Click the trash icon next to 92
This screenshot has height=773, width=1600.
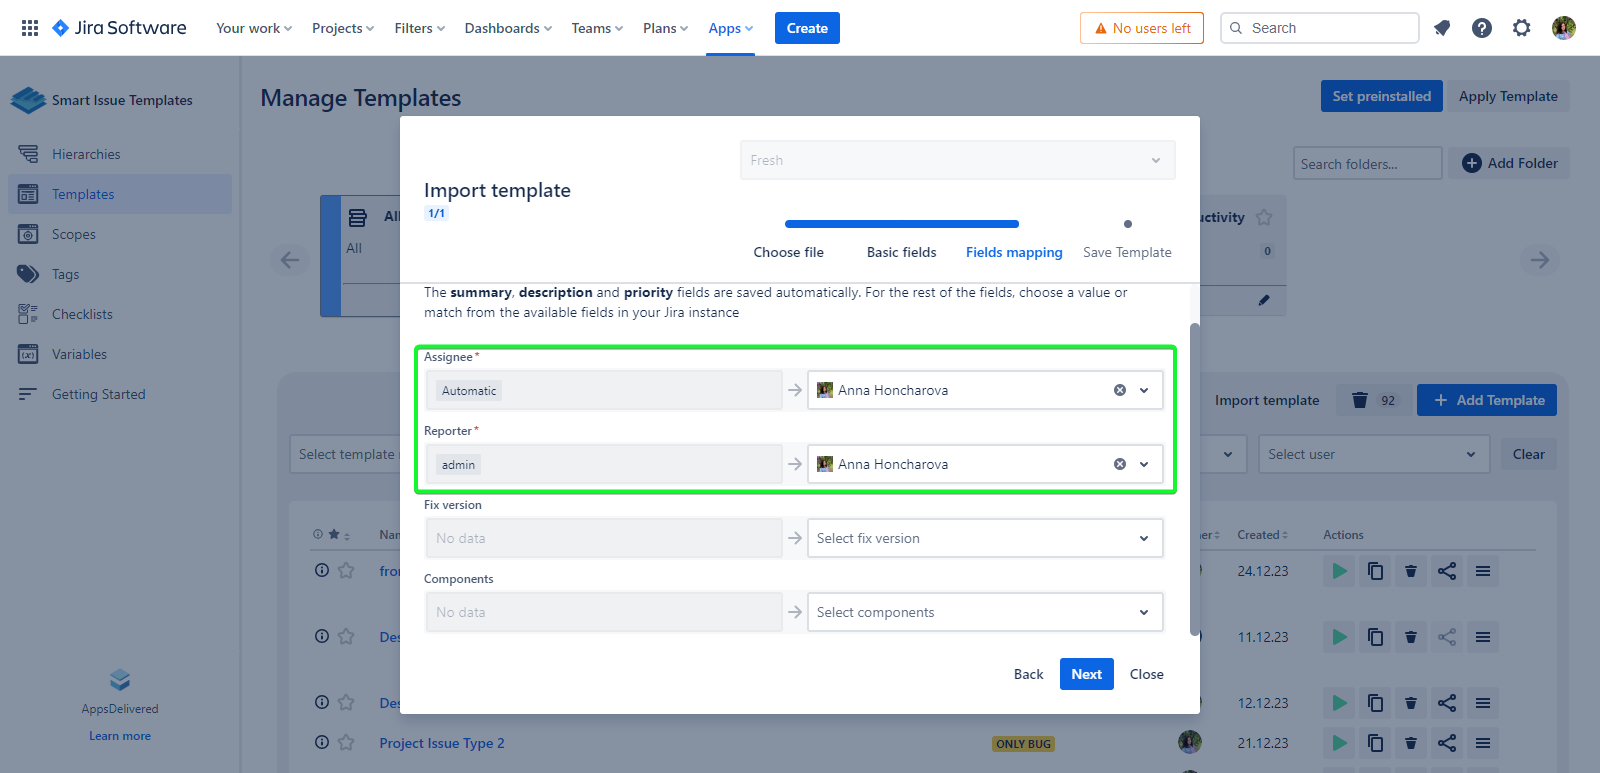point(1360,400)
